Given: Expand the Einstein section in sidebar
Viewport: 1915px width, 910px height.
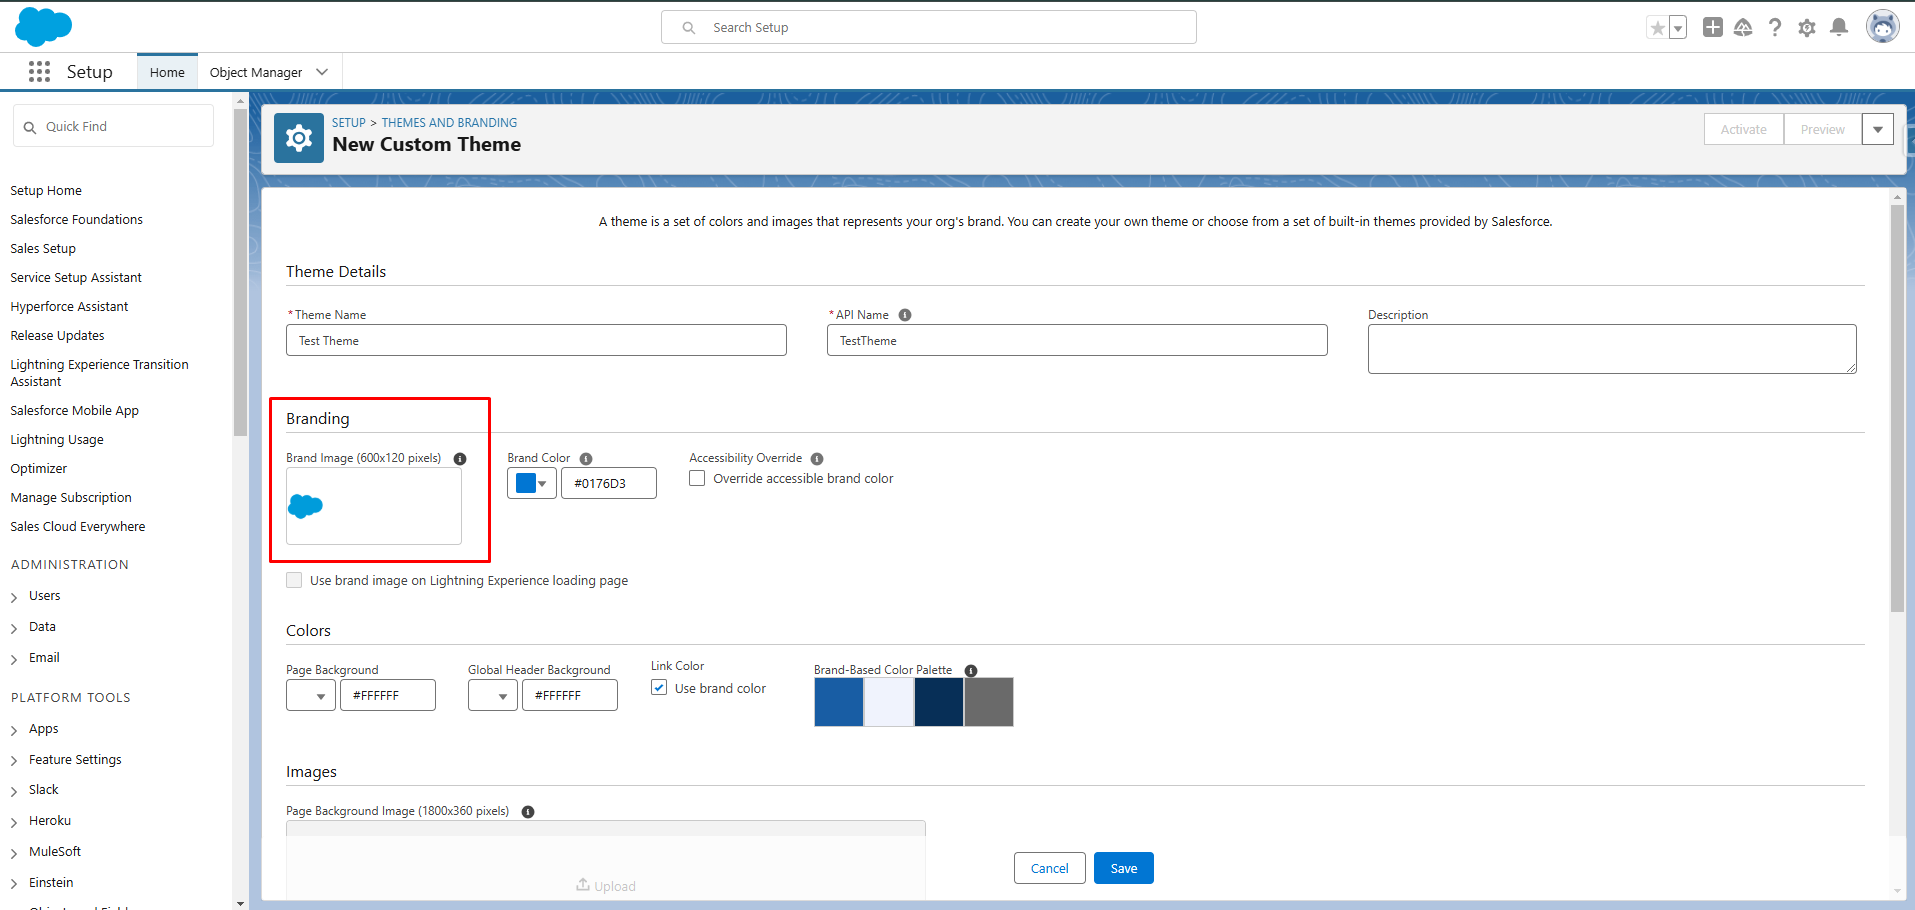Looking at the screenshot, I should [14, 884].
